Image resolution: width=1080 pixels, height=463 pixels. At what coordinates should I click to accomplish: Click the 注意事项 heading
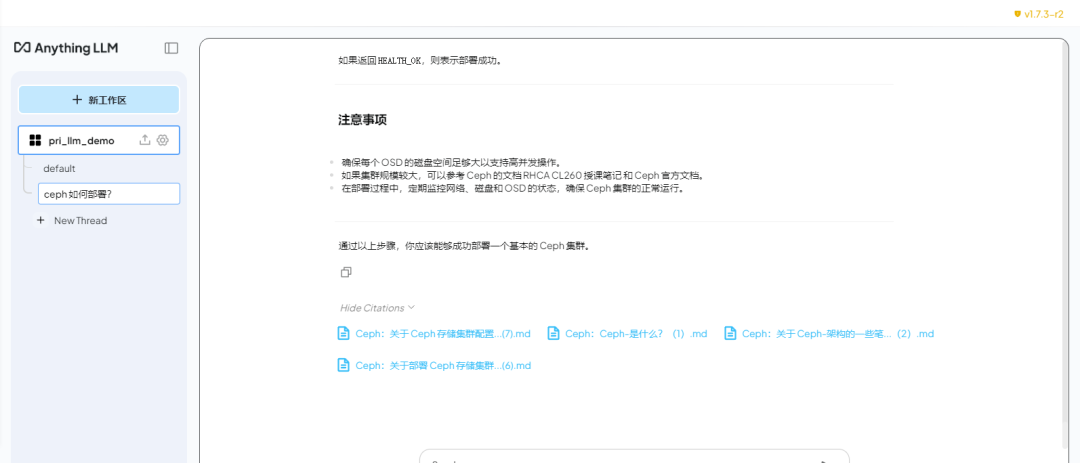[x=362, y=119]
